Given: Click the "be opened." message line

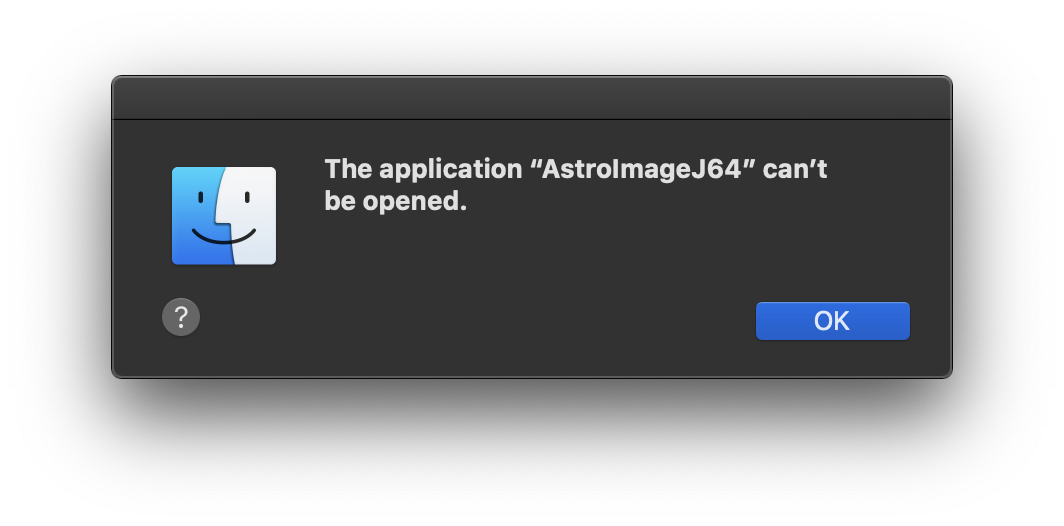Looking at the screenshot, I should coord(396,201).
